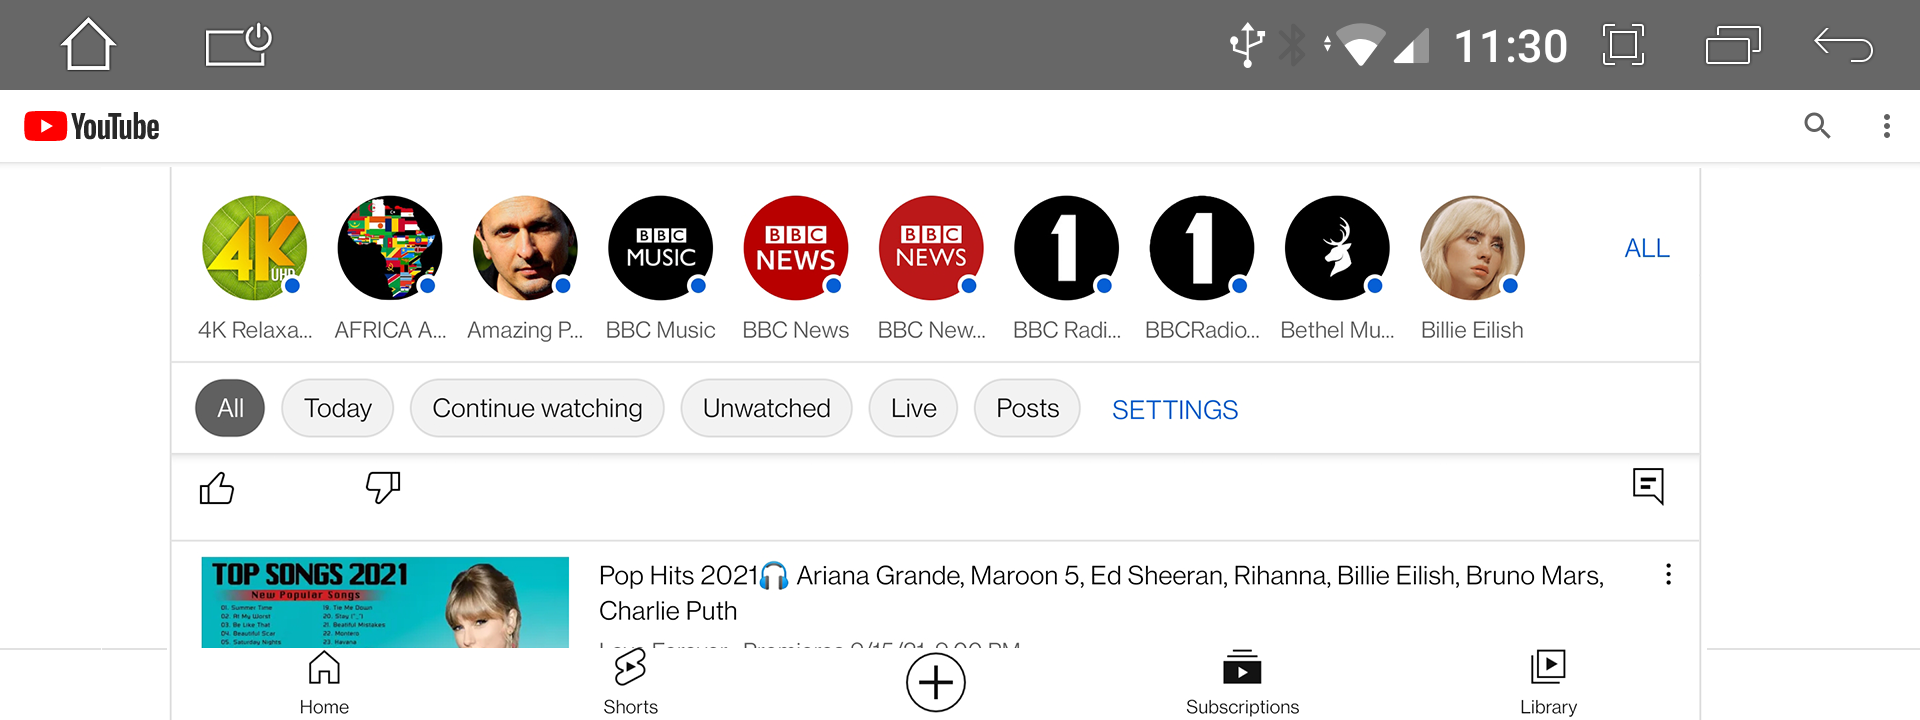This screenshot has height=720, width=1920.
Task: Open subscription SETTINGS link
Action: coord(1174,410)
